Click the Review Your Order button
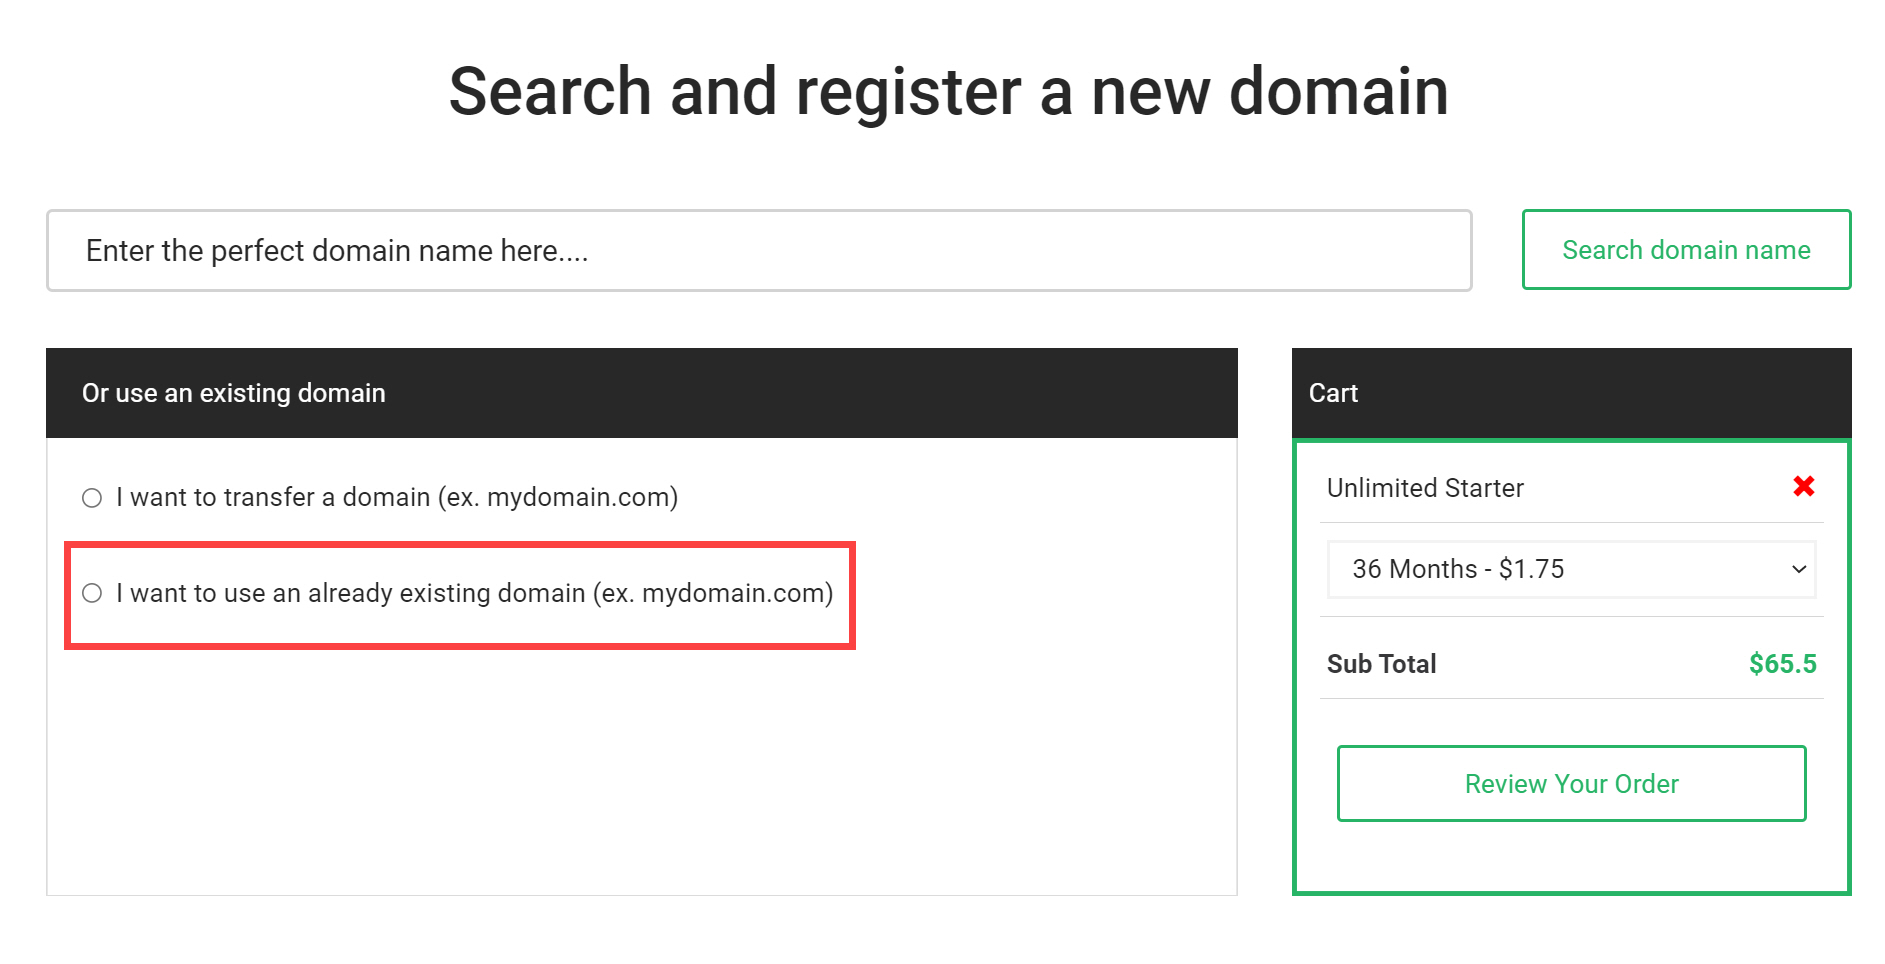This screenshot has width=1885, height=964. [x=1571, y=783]
